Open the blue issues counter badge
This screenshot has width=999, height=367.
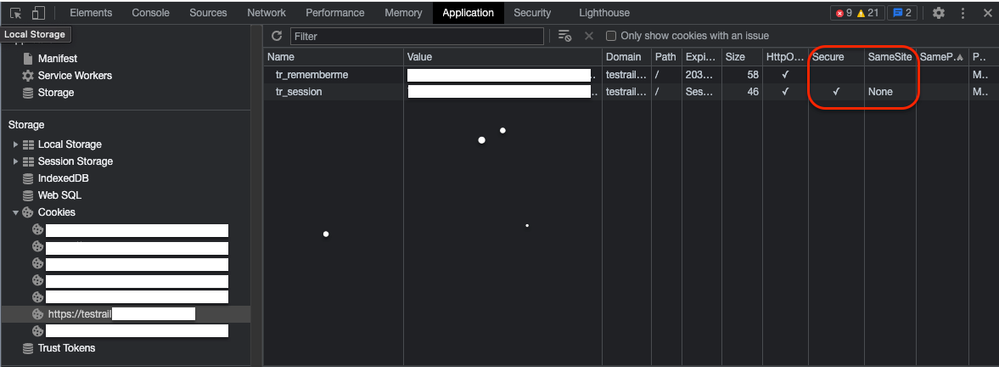coord(902,13)
